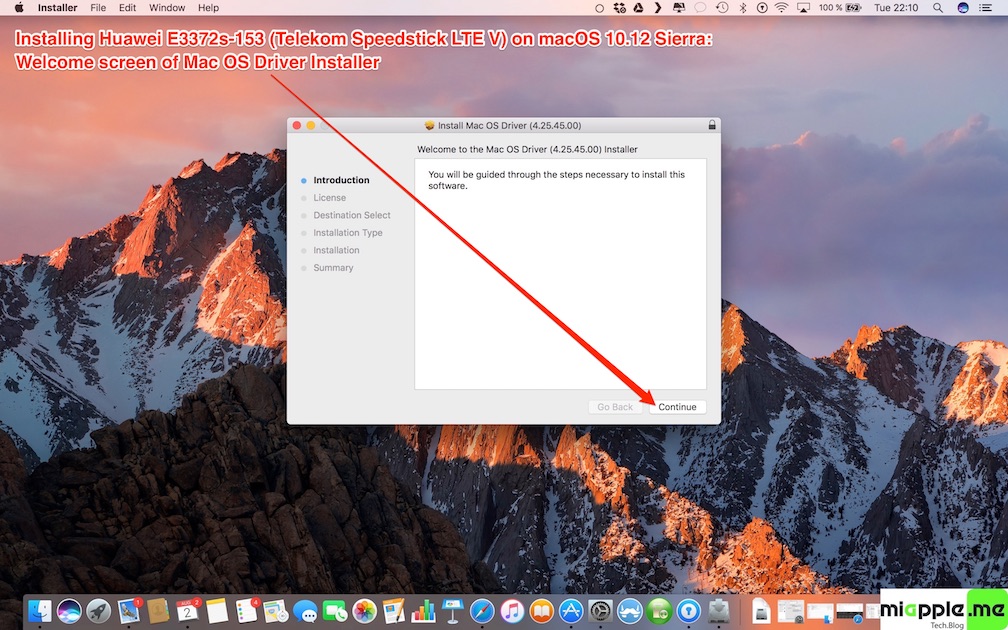Viewport: 1008px width, 630px height.
Task: Open the App Store from the Dock
Action: coord(571,610)
